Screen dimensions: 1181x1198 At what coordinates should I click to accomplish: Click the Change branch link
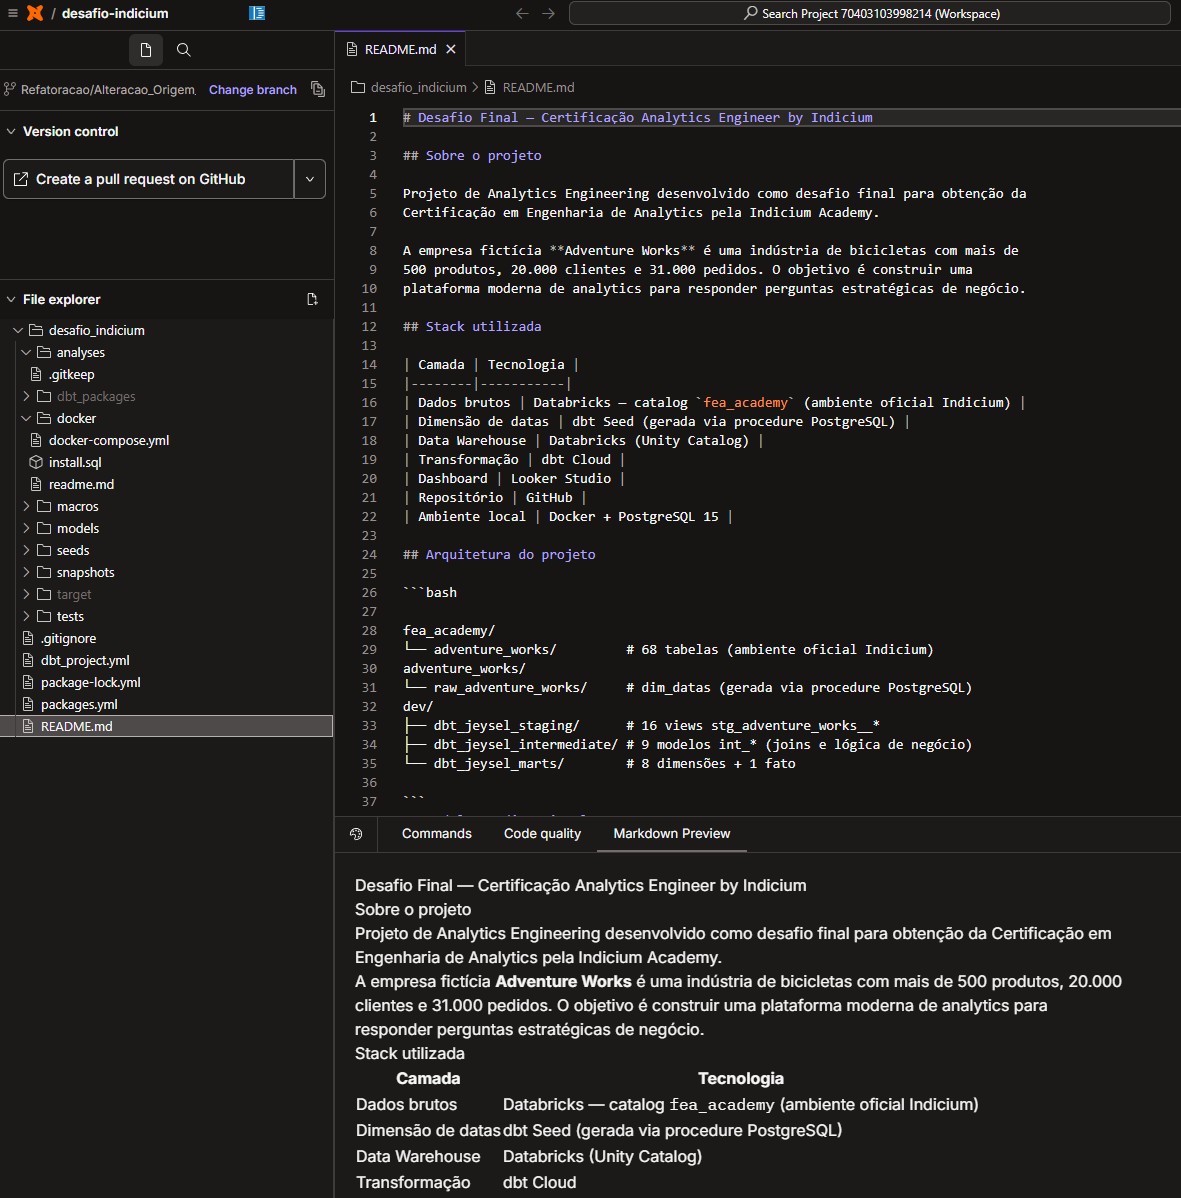click(x=253, y=89)
